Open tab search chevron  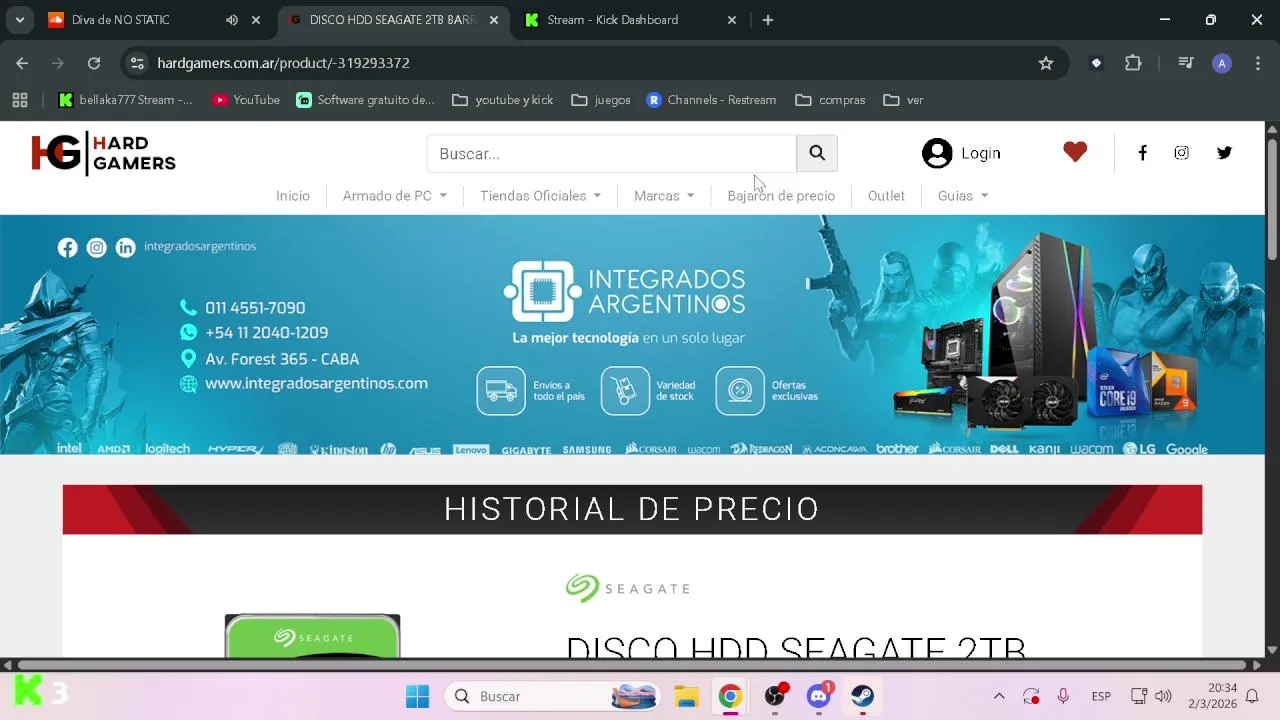pyautogui.click(x=19, y=20)
